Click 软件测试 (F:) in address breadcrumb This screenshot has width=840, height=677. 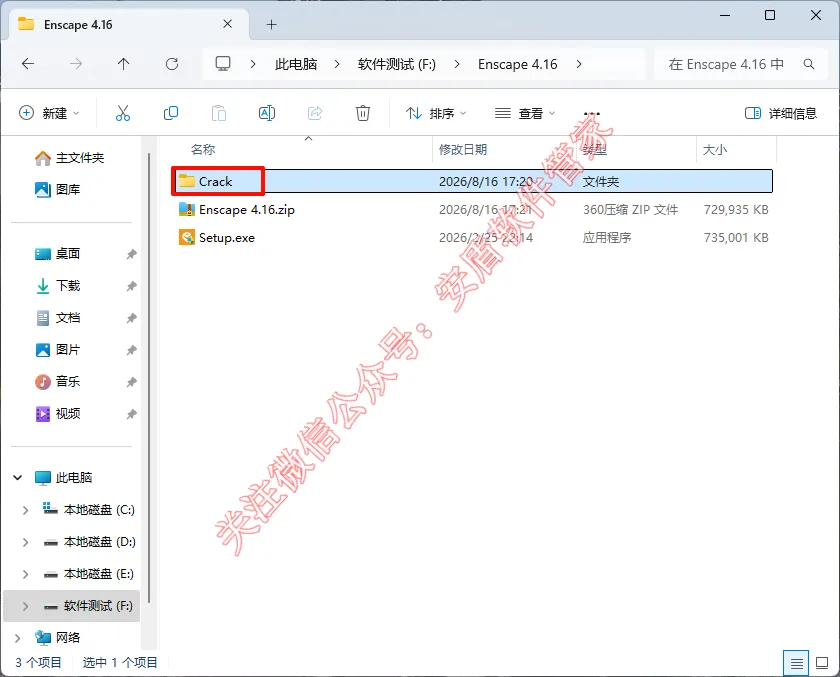point(396,64)
